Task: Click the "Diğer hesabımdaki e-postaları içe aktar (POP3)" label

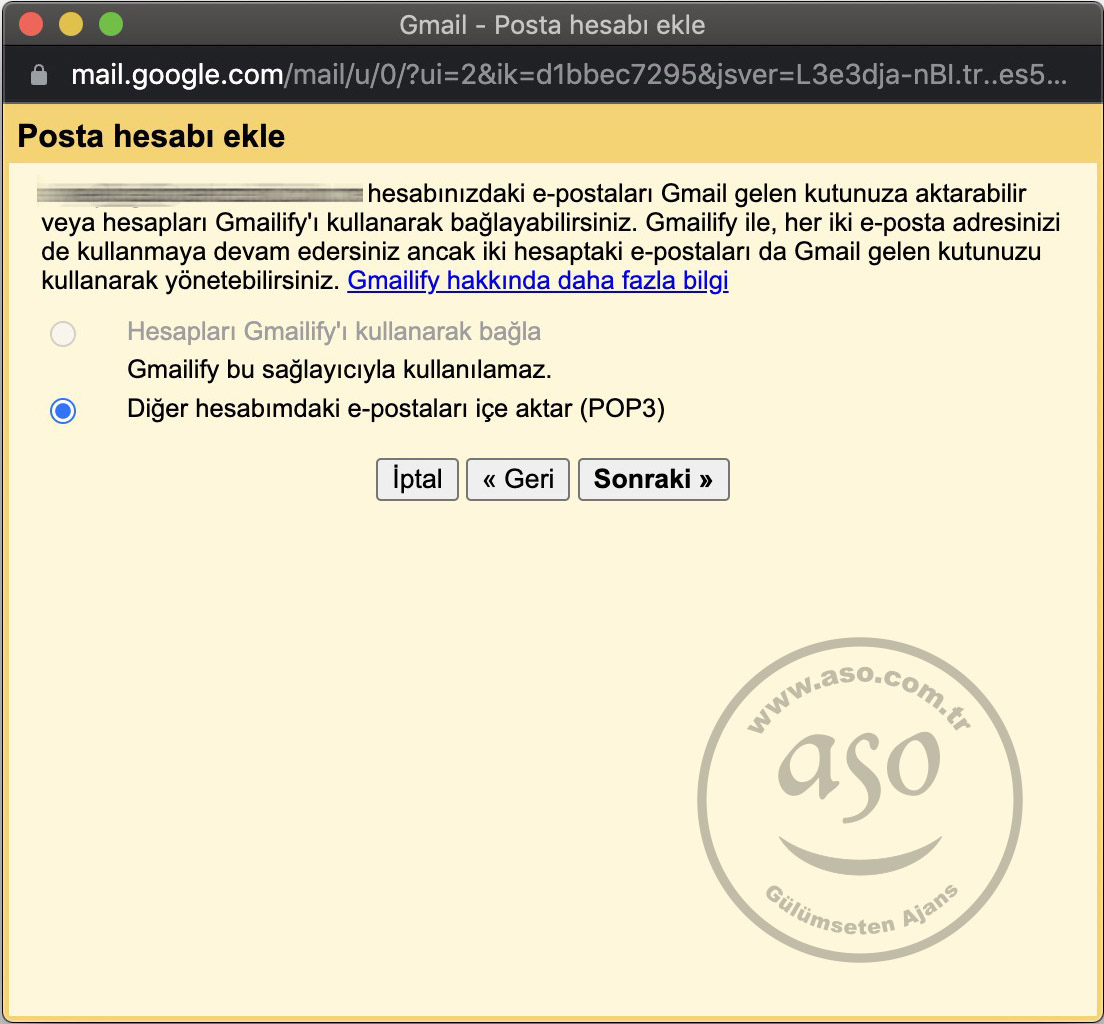Action: click(396, 408)
